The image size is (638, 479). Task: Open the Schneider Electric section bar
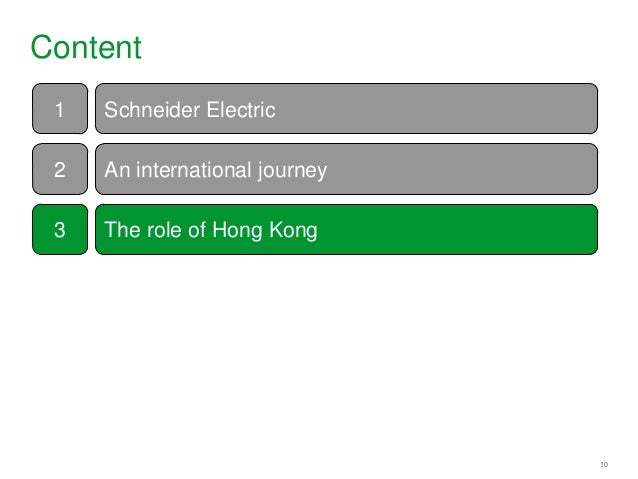(x=346, y=109)
